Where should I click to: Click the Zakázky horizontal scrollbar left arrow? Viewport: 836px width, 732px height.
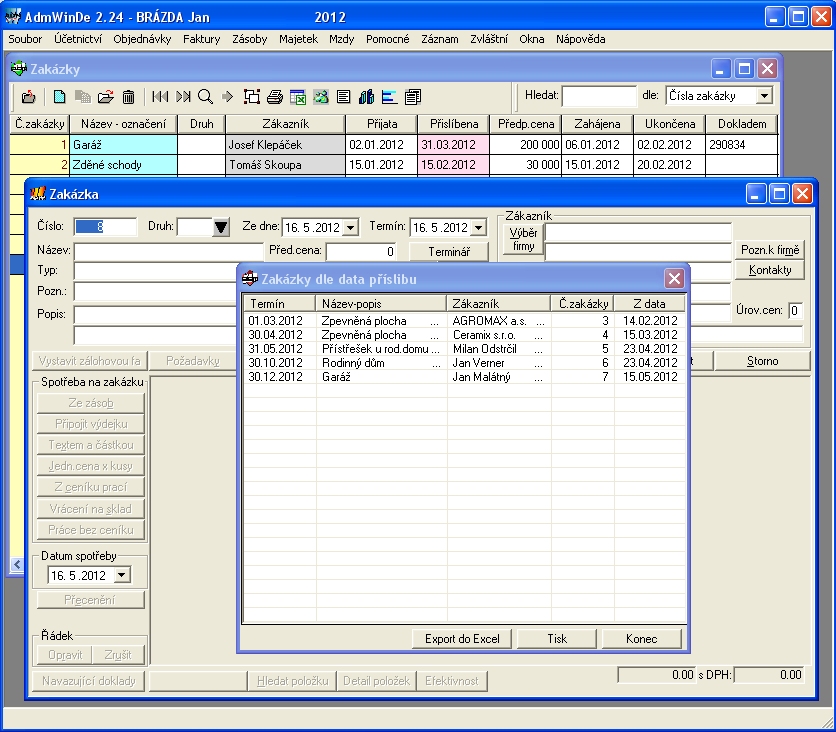18,564
